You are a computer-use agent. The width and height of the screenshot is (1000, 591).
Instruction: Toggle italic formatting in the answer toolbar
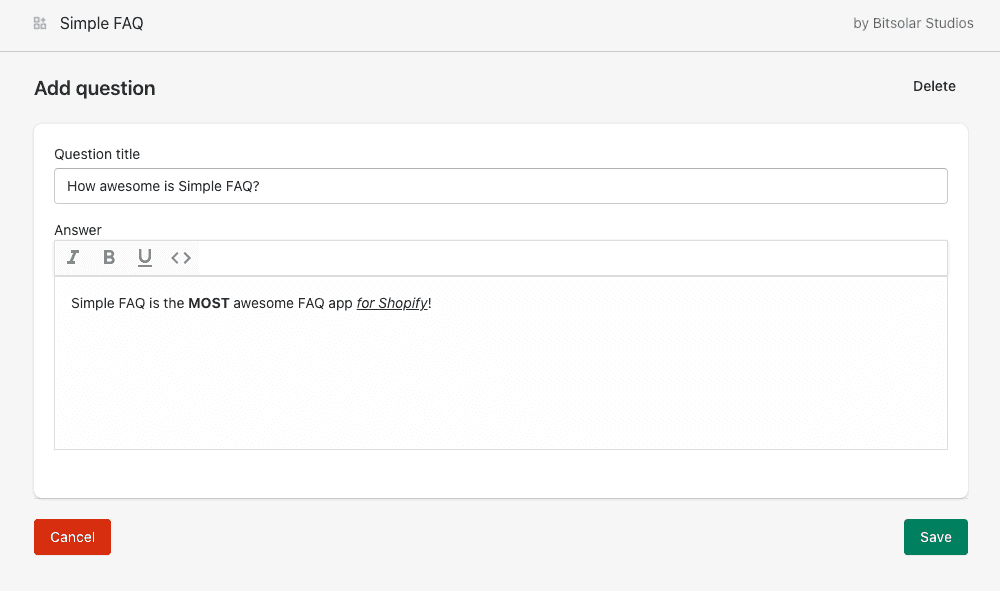pos(73,258)
